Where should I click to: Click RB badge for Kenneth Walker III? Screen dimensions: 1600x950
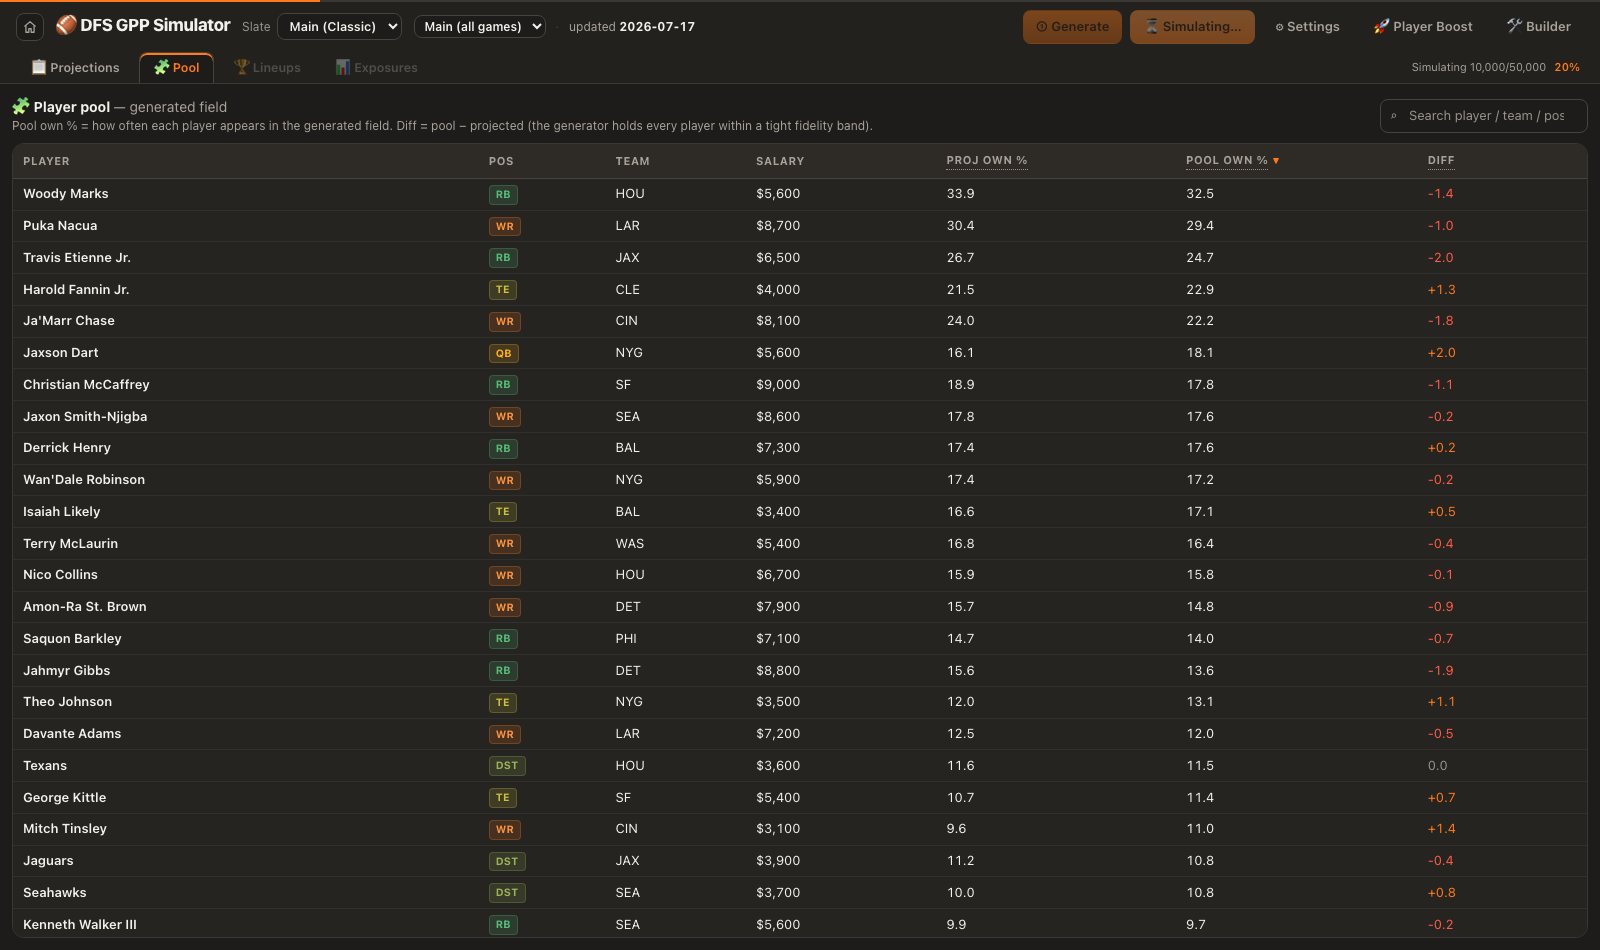point(503,925)
